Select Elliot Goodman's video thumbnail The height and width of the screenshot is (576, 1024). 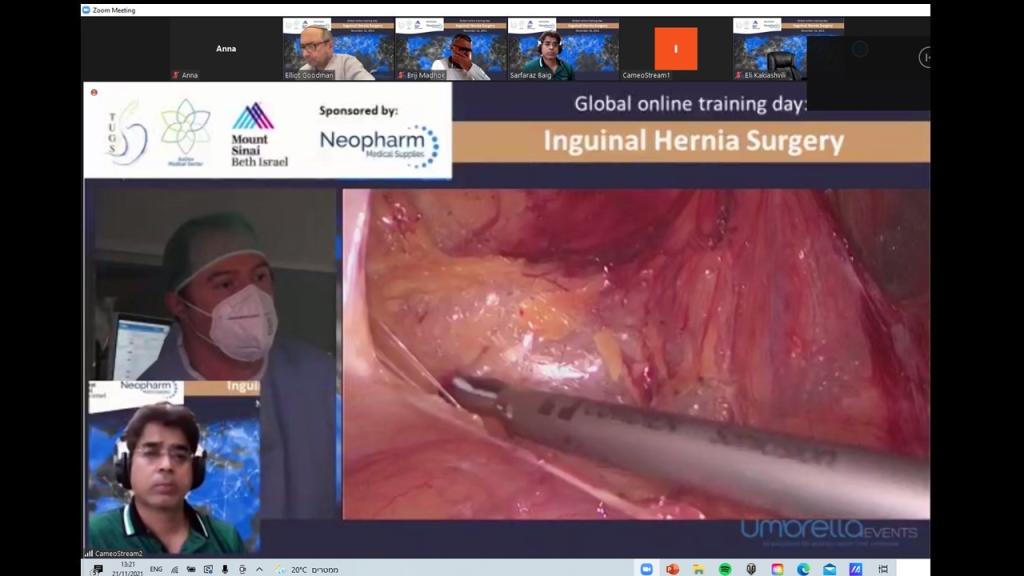click(x=338, y=49)
